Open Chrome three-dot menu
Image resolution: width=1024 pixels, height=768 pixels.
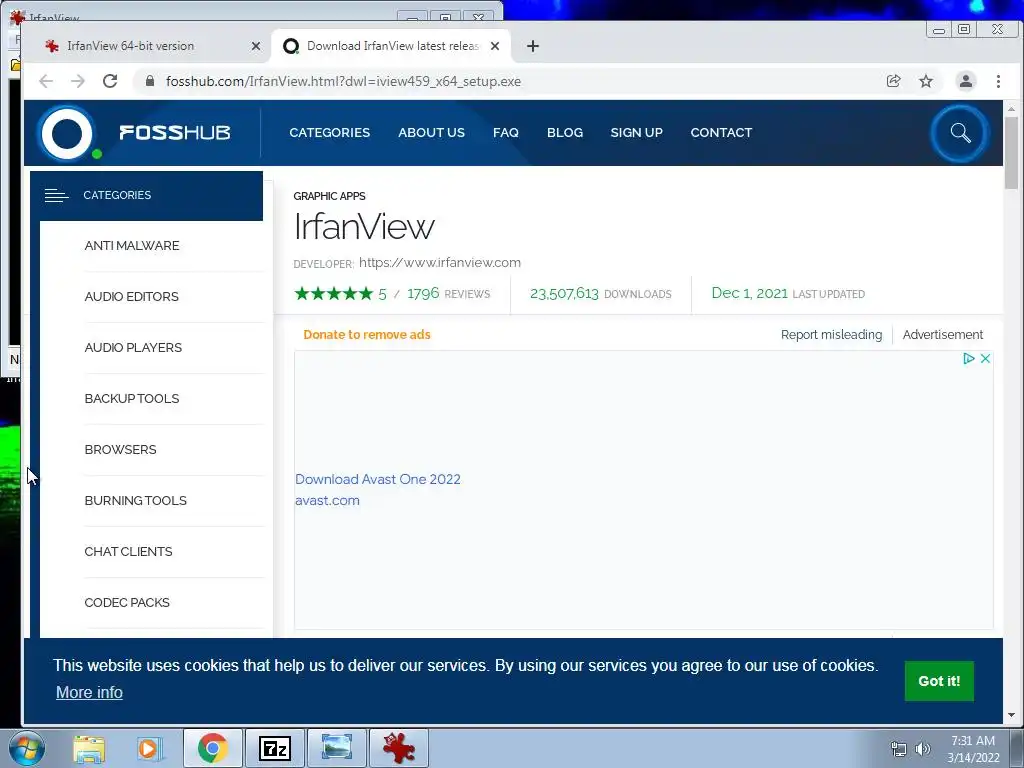pos(998,81)
